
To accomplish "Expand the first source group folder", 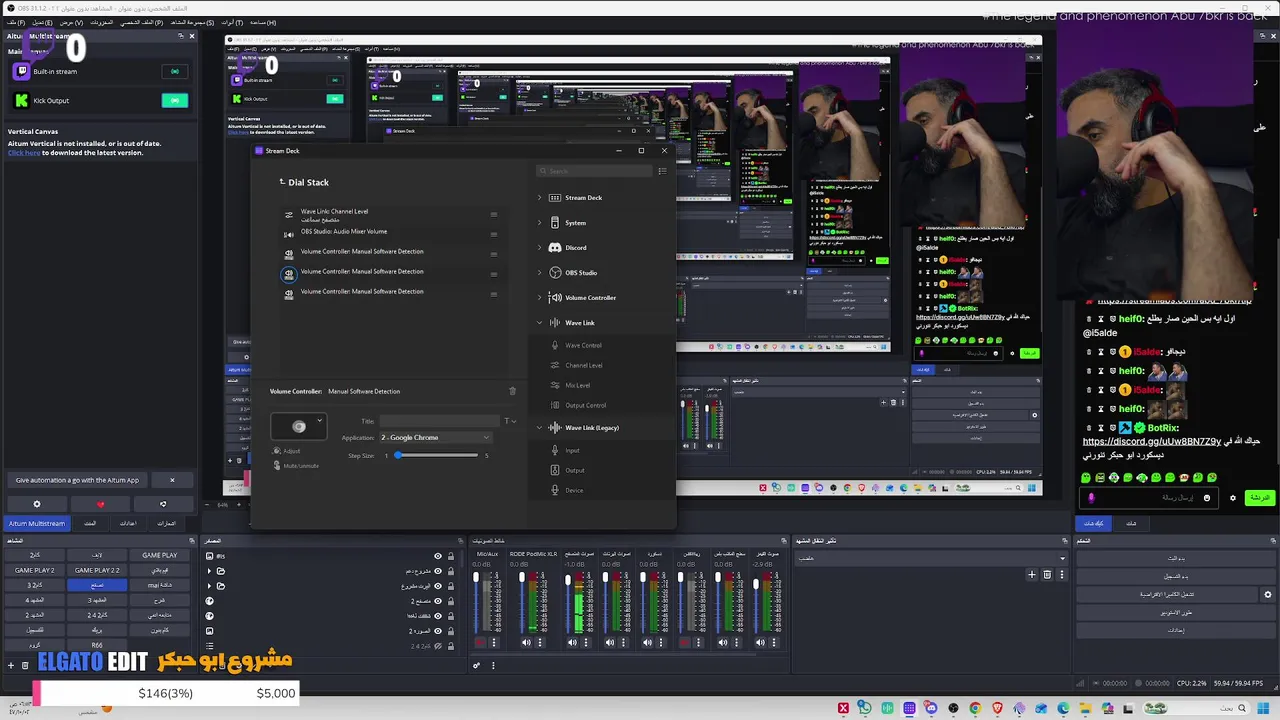I will pos(209,571).
